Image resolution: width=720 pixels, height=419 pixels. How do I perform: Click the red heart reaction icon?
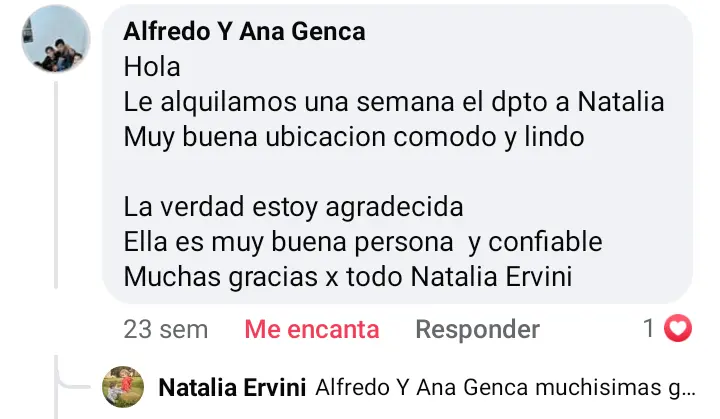[x=679, y=328]
